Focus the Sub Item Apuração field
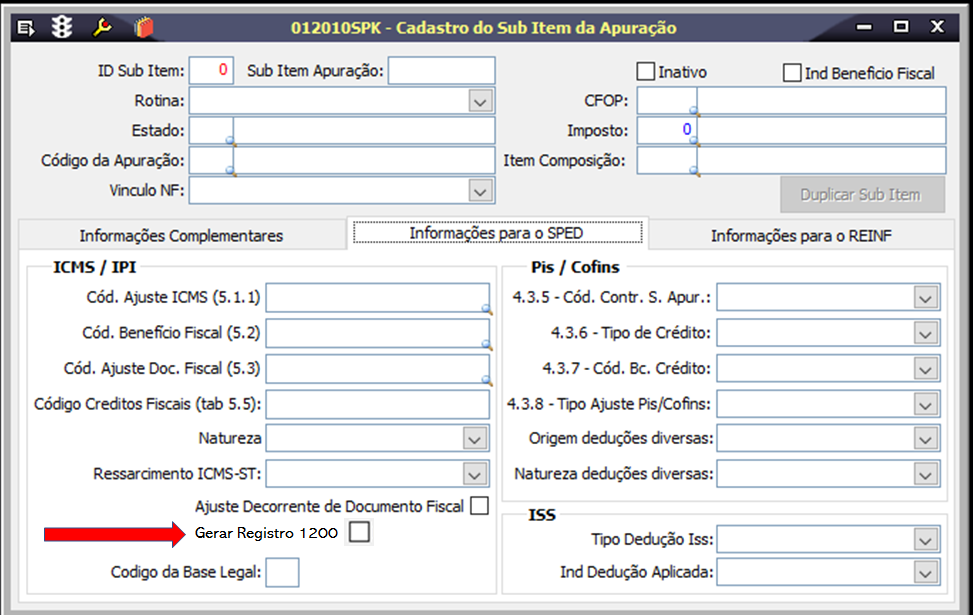The image size is (973, 615). pyautogui.click(x=442, y=71)
